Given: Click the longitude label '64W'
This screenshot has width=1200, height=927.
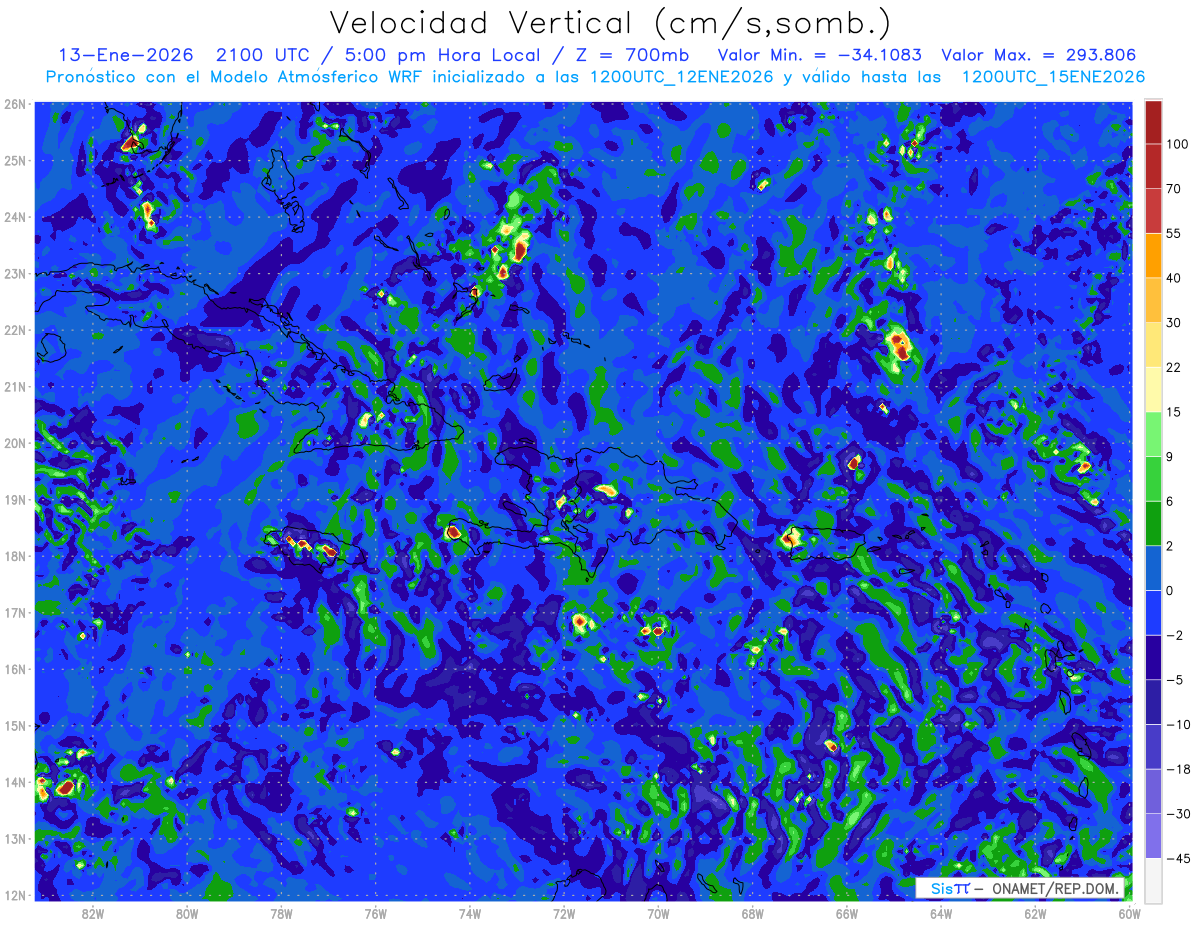Looking at the screenshot, I should pyautogui.click(x=941, y=913).
